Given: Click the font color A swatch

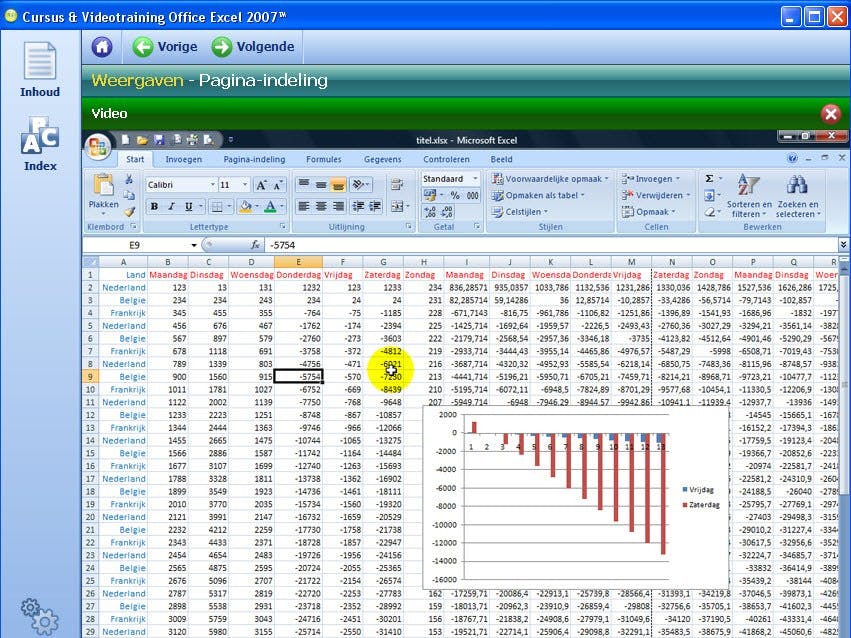Looking at the screenshot, I should [x=270, y=207].
